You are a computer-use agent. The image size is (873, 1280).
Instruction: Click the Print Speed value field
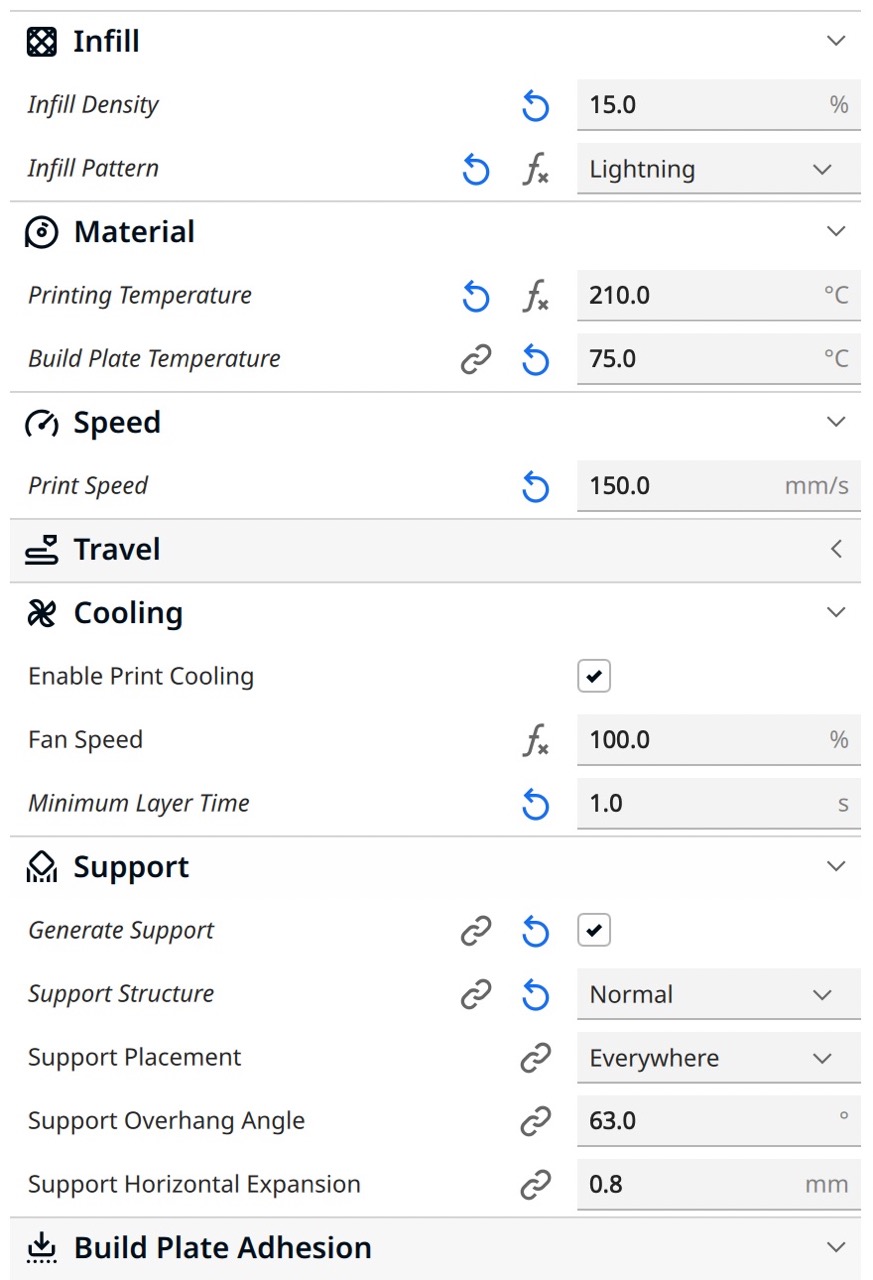[x=680, y=486]
